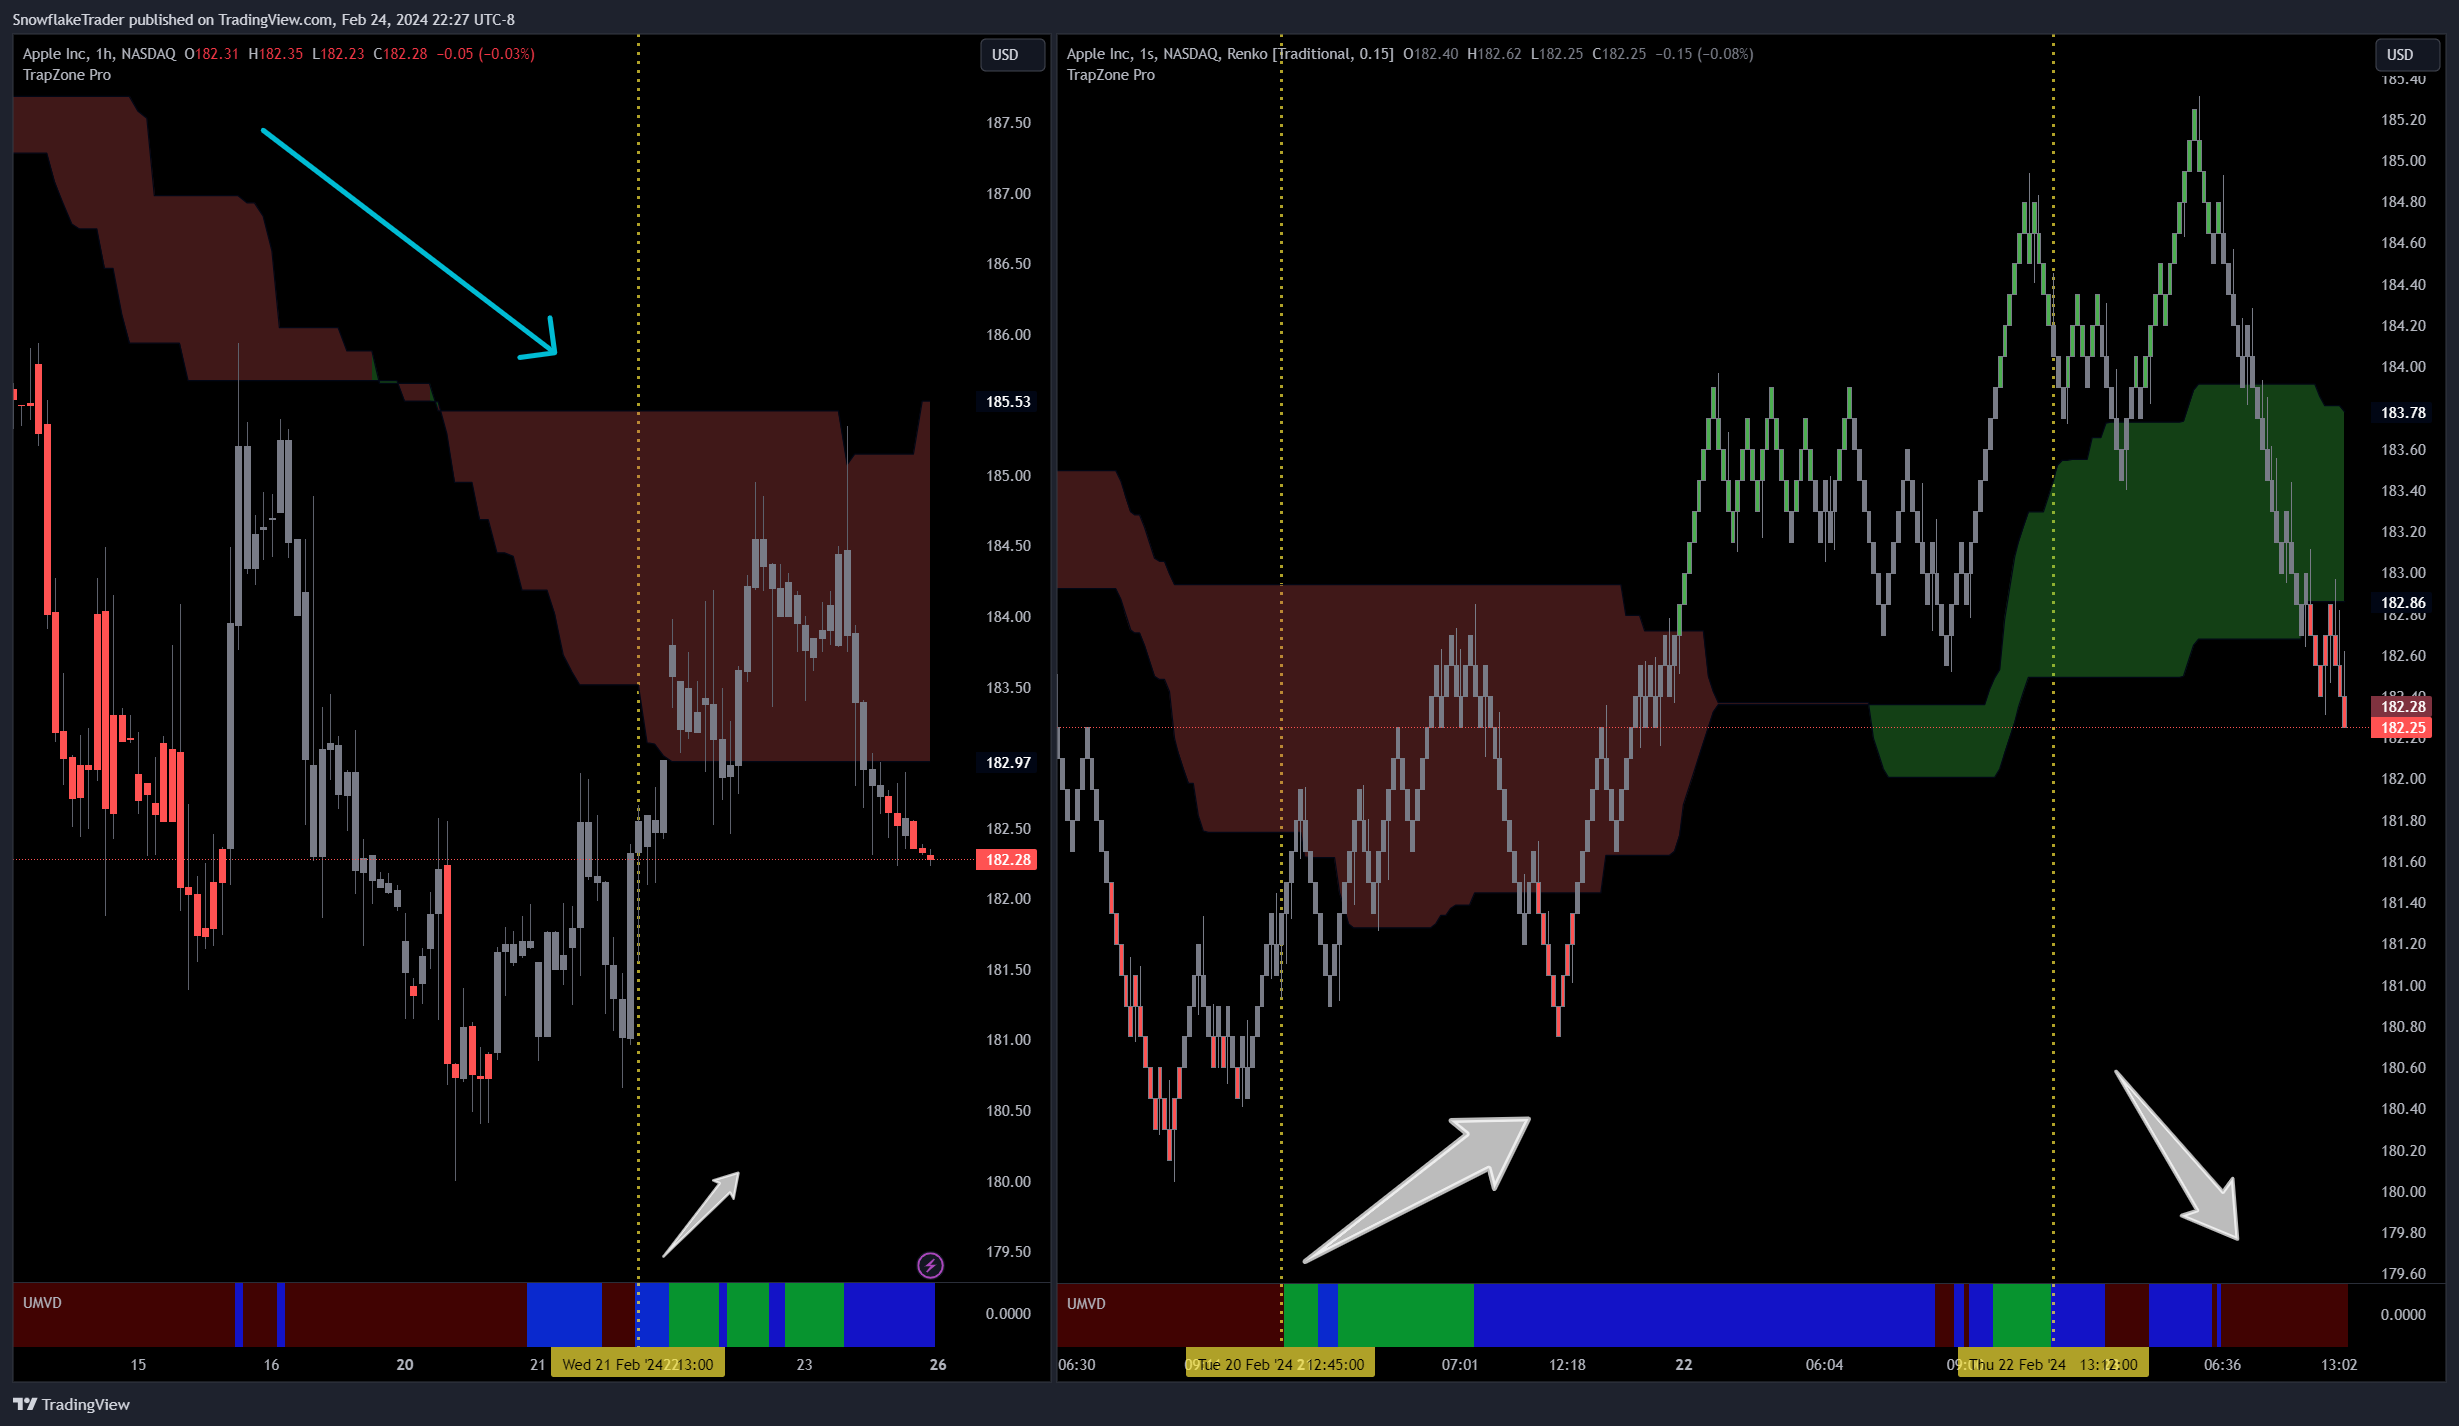Image resolution: width=2459 pixels, height=1426 pixels.
Task: Click the 185.53 price label on the 1h axis
Action: point(1007,401)
